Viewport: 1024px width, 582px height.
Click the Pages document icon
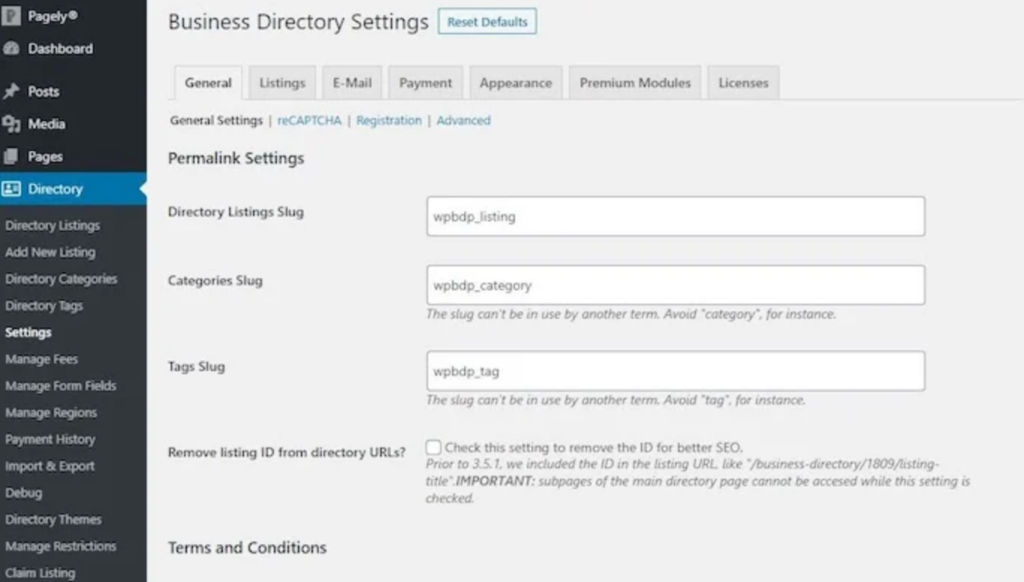[11, 157]
